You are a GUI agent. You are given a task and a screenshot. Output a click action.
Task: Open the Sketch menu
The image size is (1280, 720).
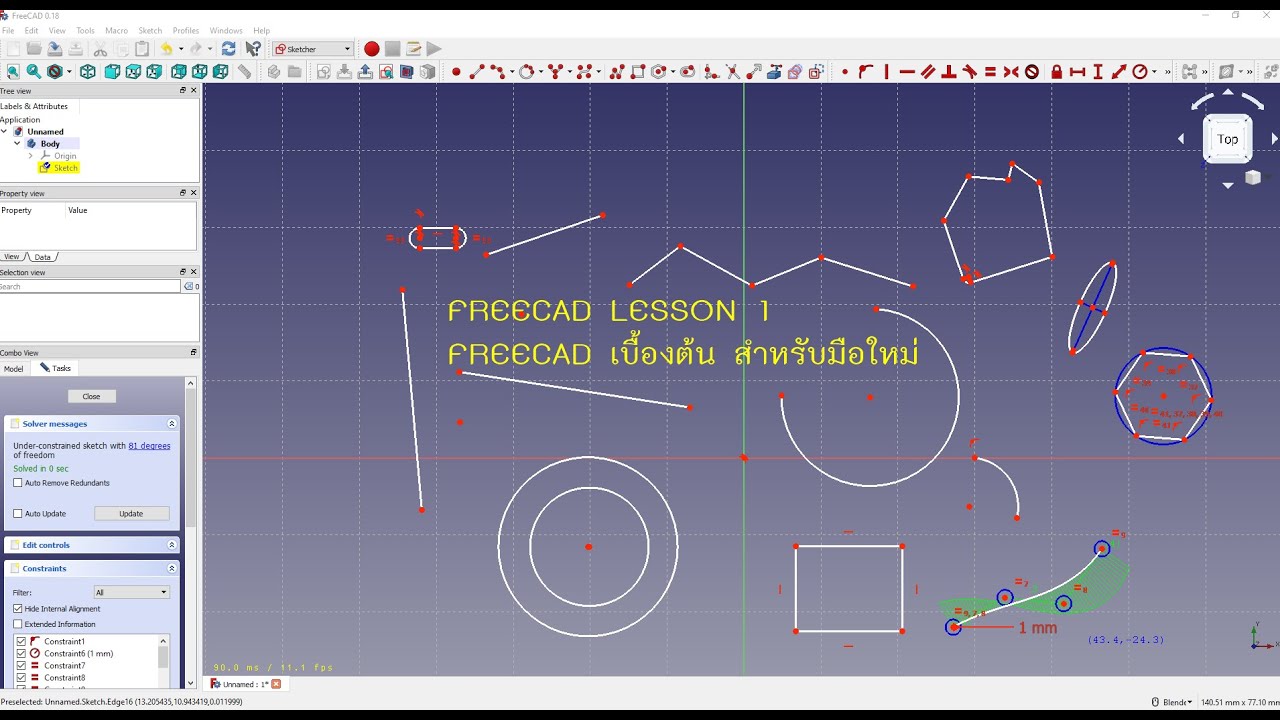(150, 31)
